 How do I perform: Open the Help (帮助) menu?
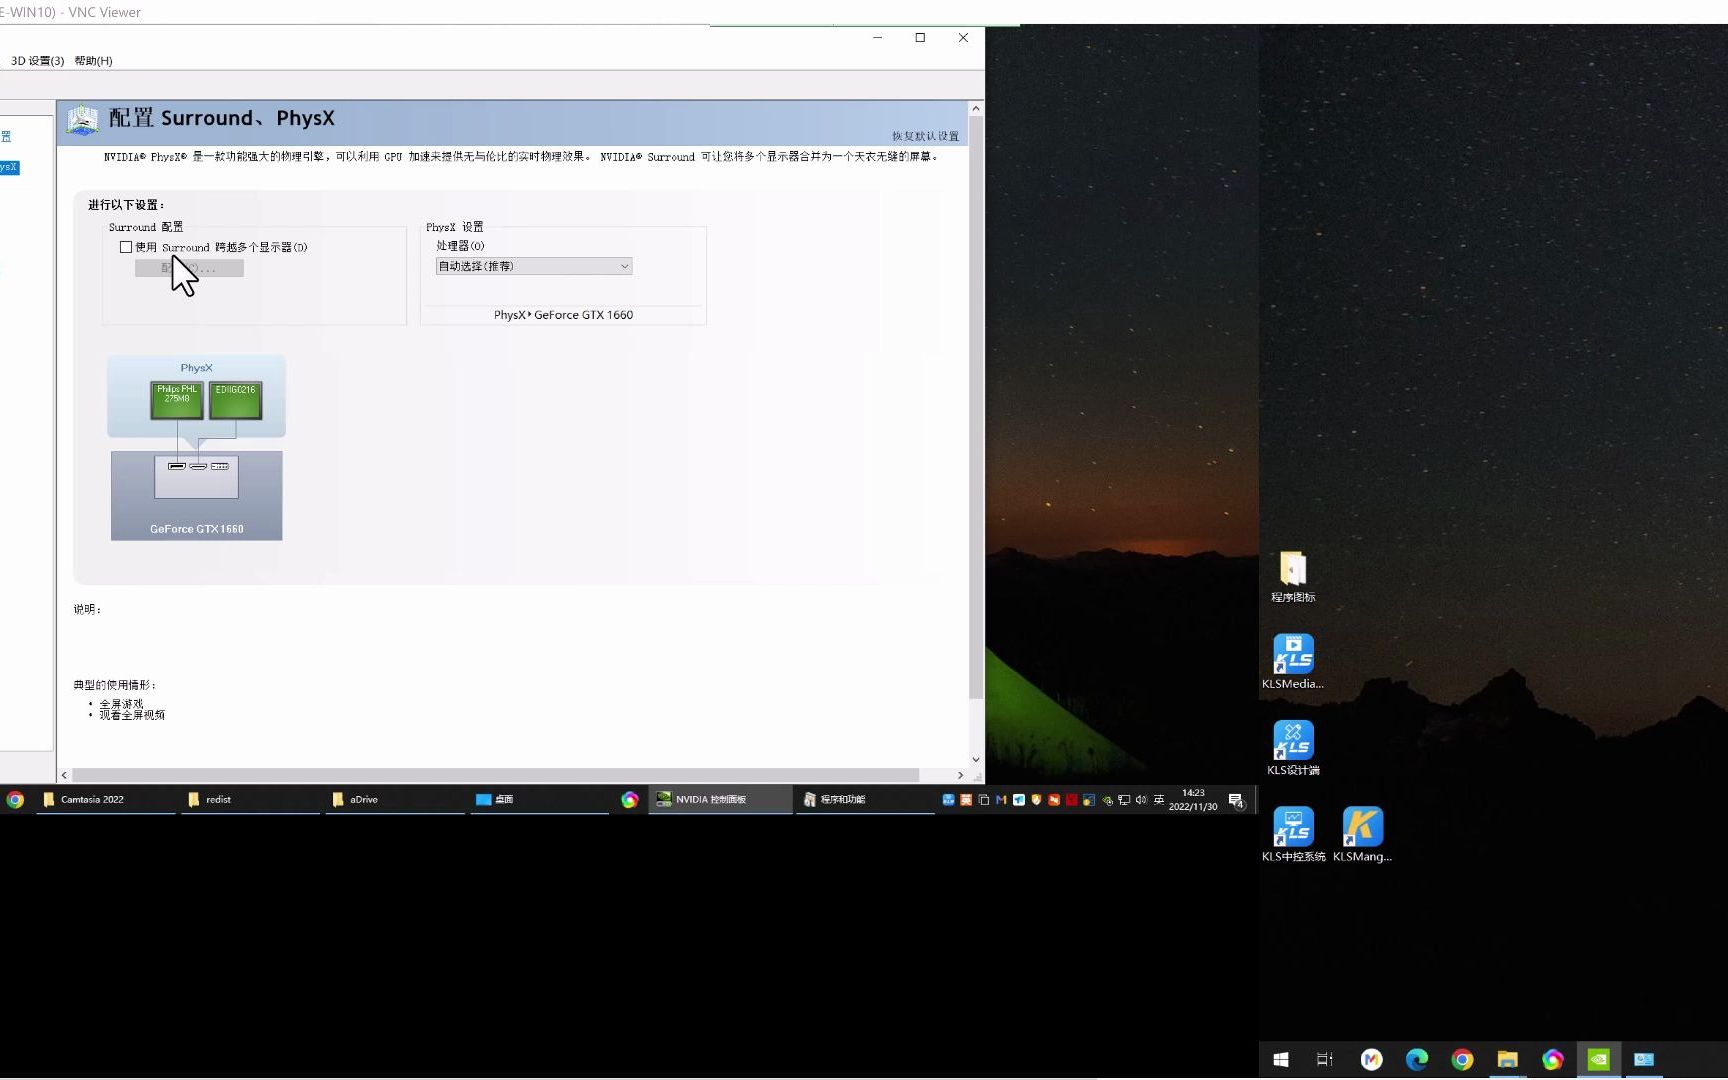point(93,61)
